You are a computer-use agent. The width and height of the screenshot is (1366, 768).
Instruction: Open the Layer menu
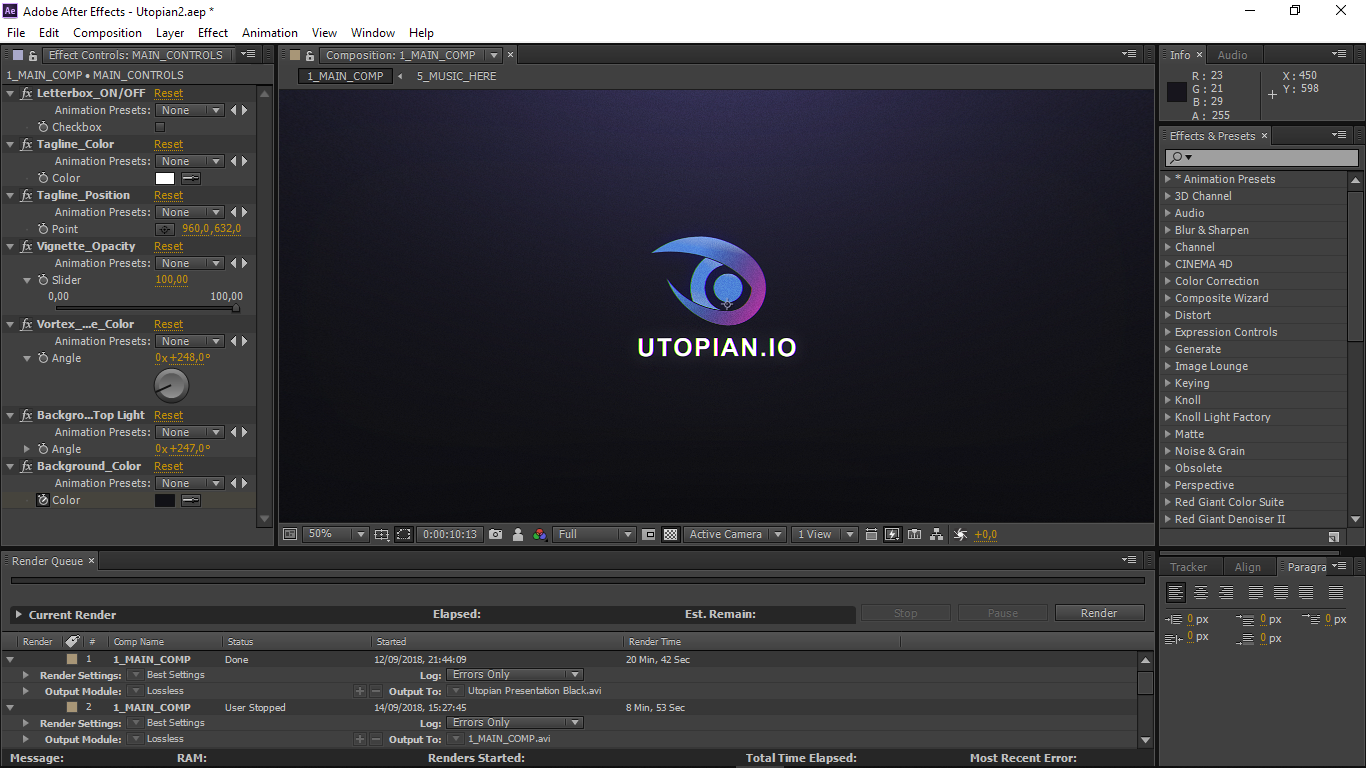[x=170, y=33]
